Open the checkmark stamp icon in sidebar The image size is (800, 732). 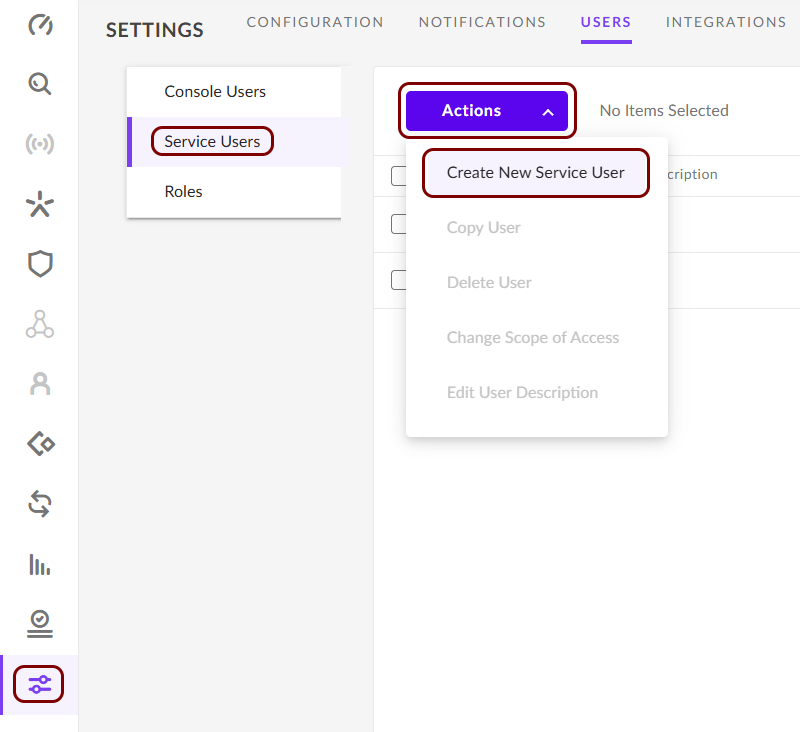click(x=40, y=624)
